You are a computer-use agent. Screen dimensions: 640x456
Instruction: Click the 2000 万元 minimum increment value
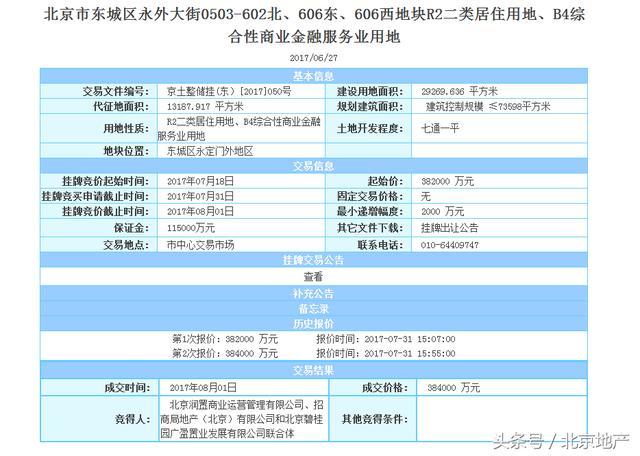(442, 211)
